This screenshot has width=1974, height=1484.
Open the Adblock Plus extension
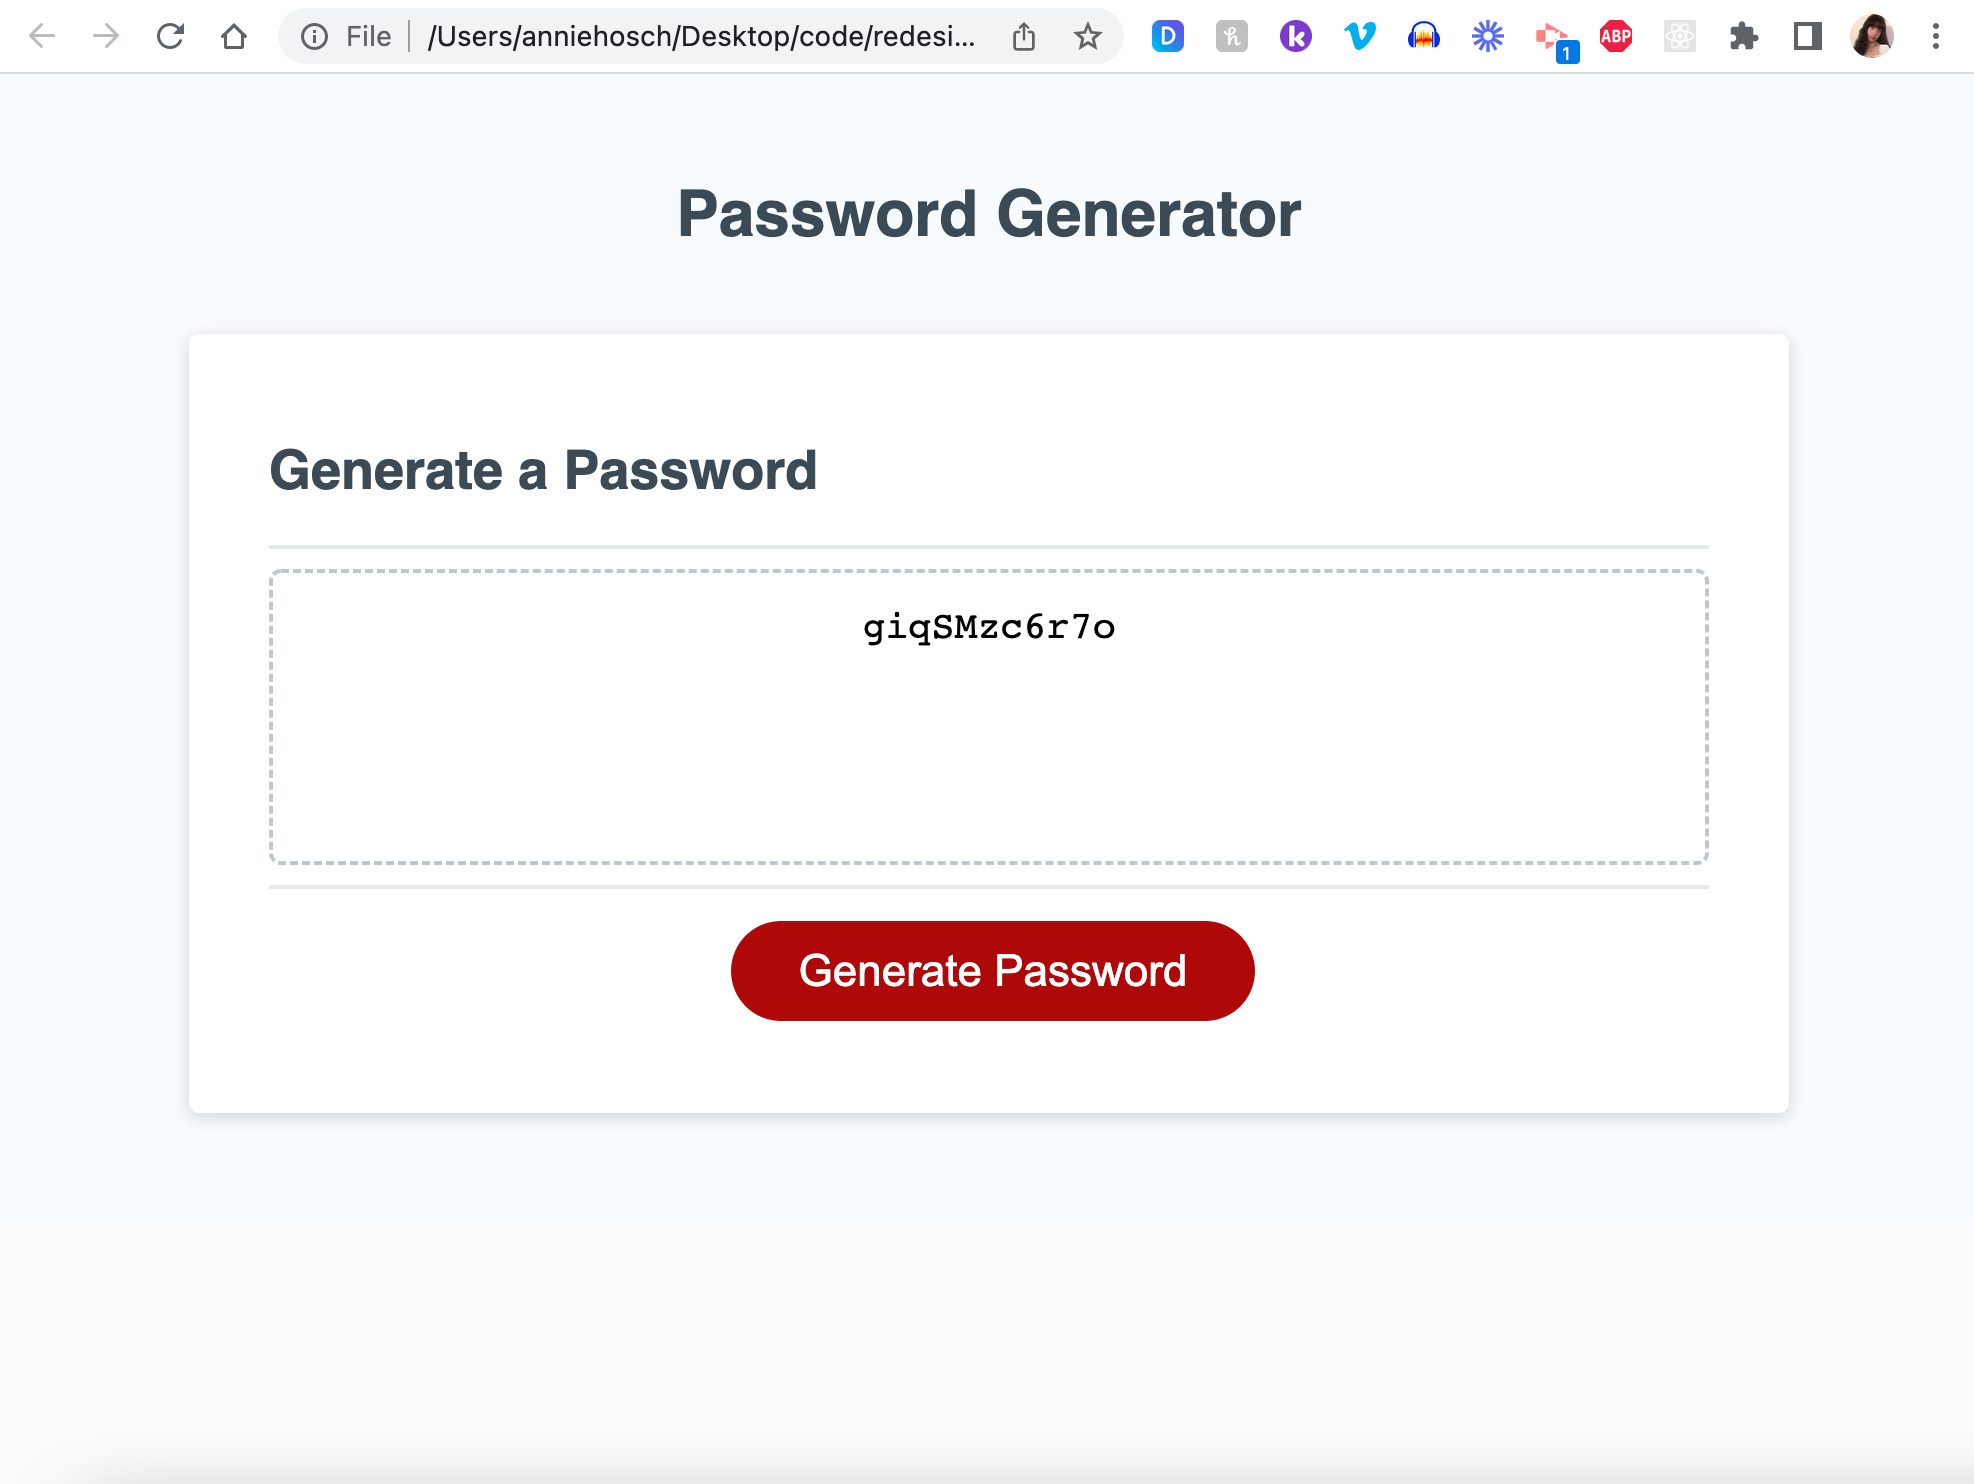pos(1614,36)
